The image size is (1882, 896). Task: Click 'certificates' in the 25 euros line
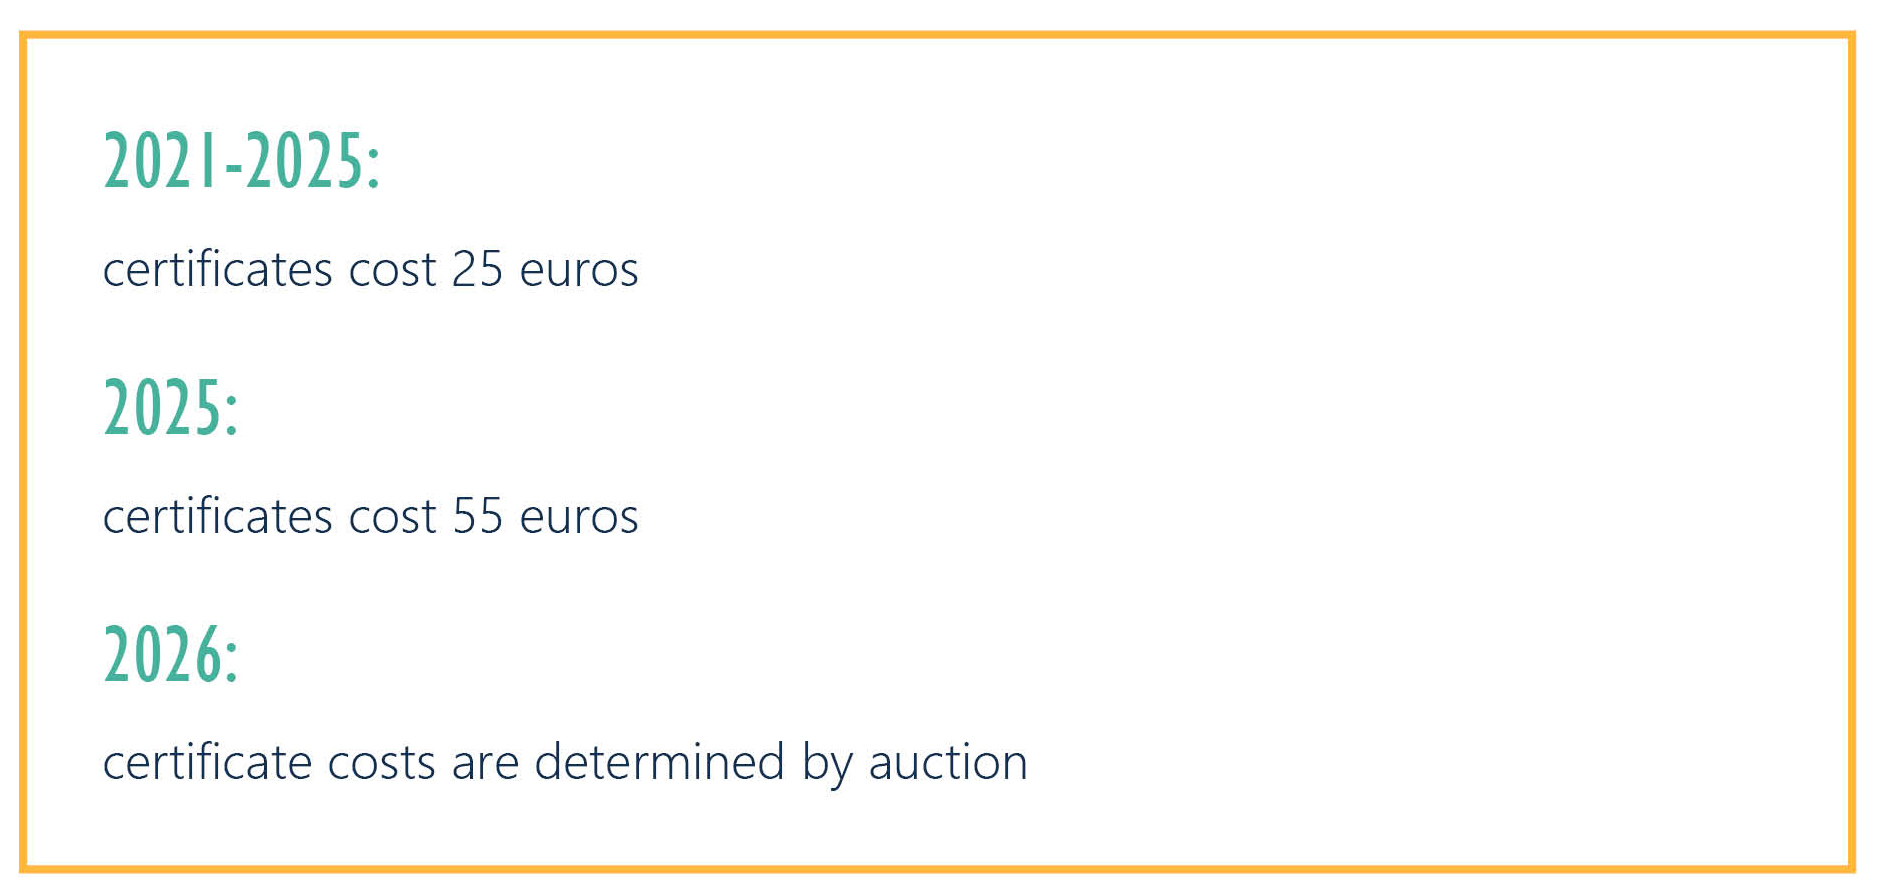click(218, 268)
